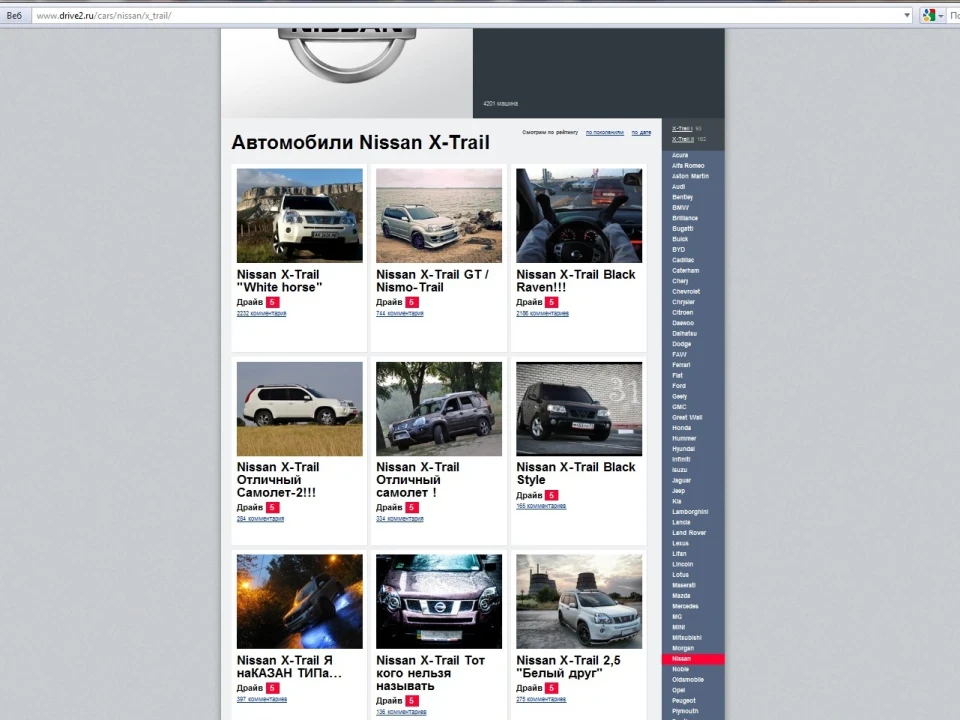
Task: Select Land Rover in the brand list
Action: pyautogui.click(x=689, y=532)
